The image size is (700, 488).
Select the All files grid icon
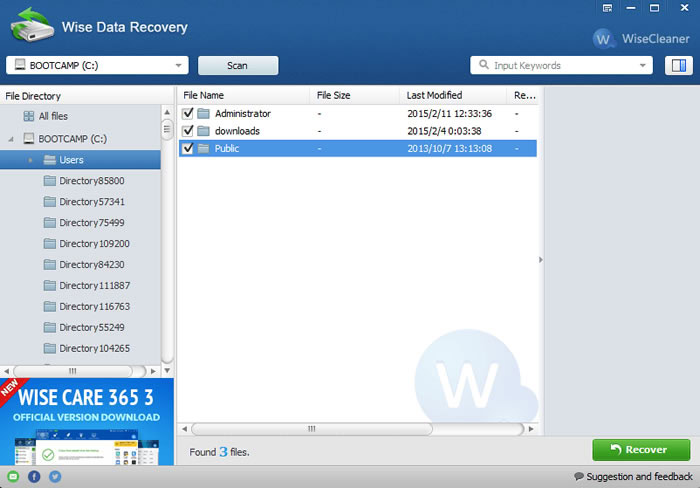click(x=29, y=116)
